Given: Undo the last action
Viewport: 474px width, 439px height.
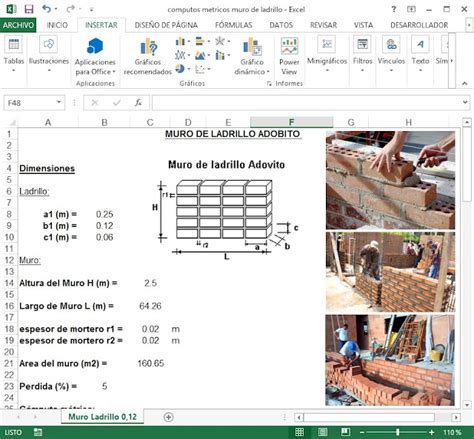Looking at the screenshot, I should (x=47, y=9).
